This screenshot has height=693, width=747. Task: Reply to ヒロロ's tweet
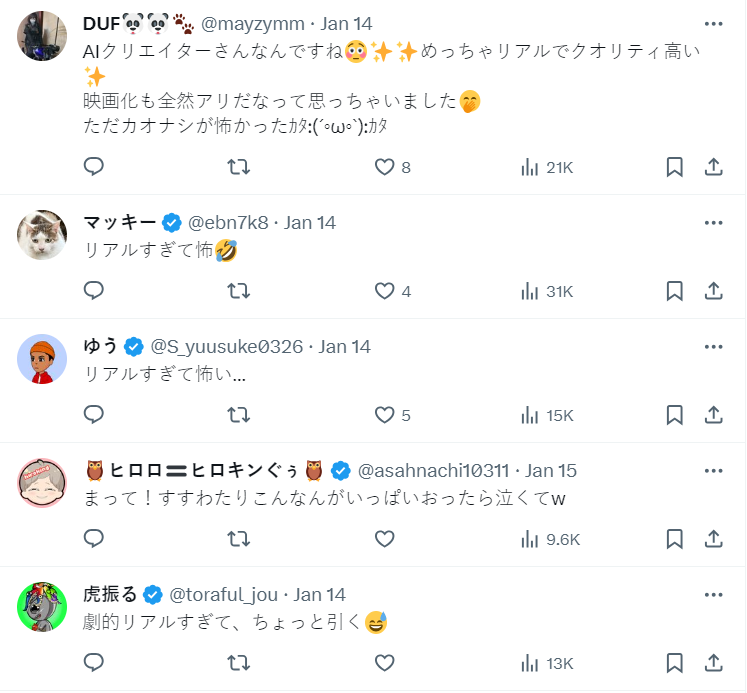tap(94, 539)
